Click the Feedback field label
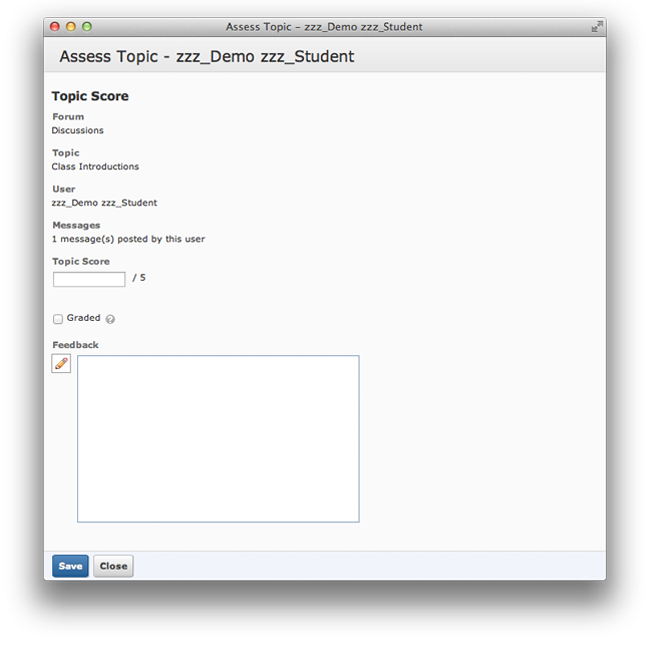Image resolution: width=650 pixels, height=667 pixels. tap(75, 345)
